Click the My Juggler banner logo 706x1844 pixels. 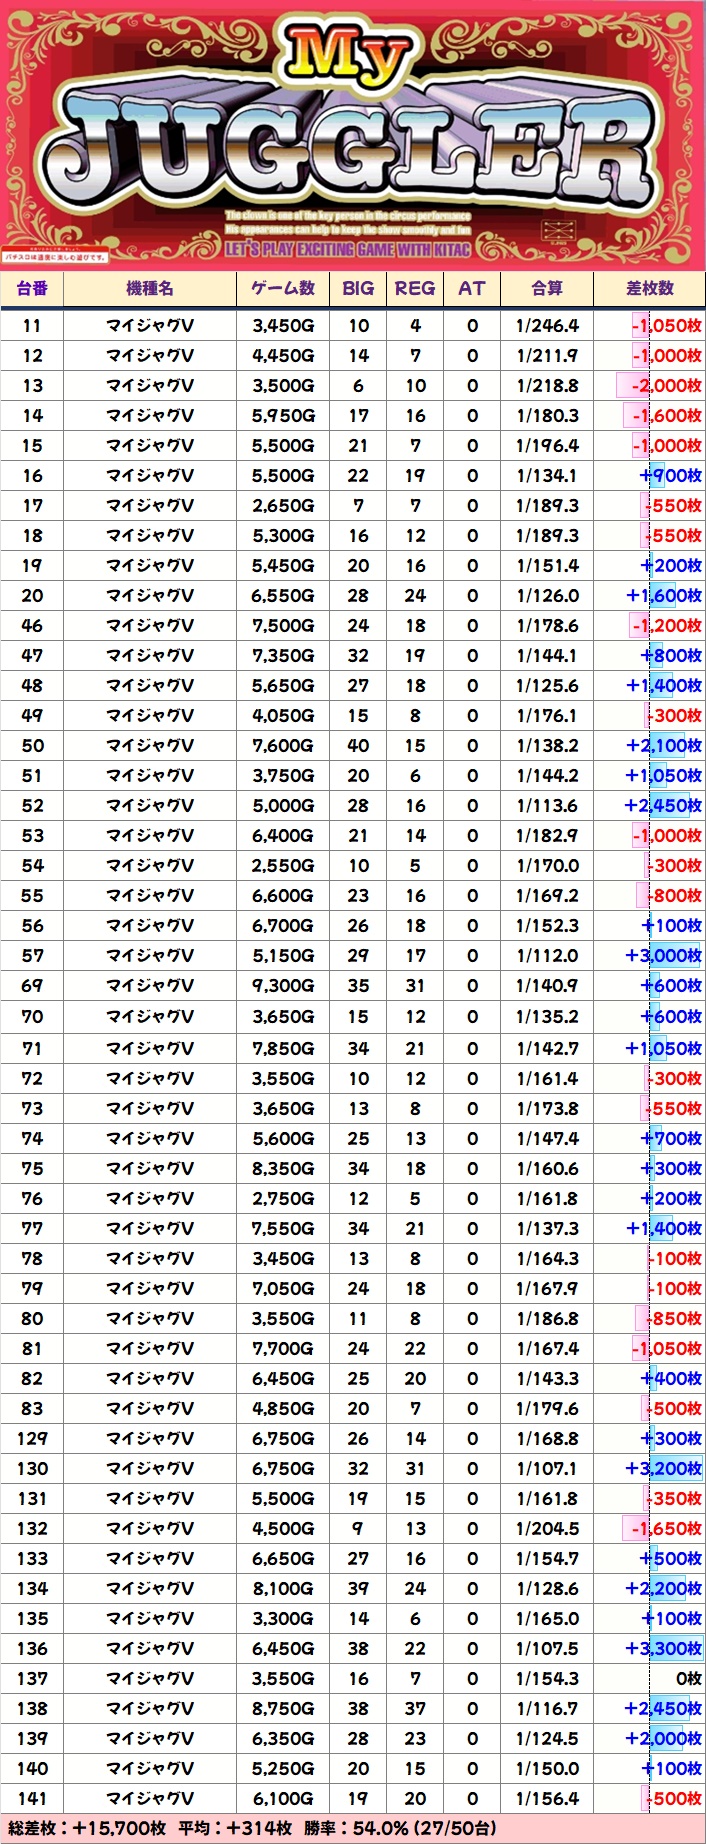coord(353,135)
